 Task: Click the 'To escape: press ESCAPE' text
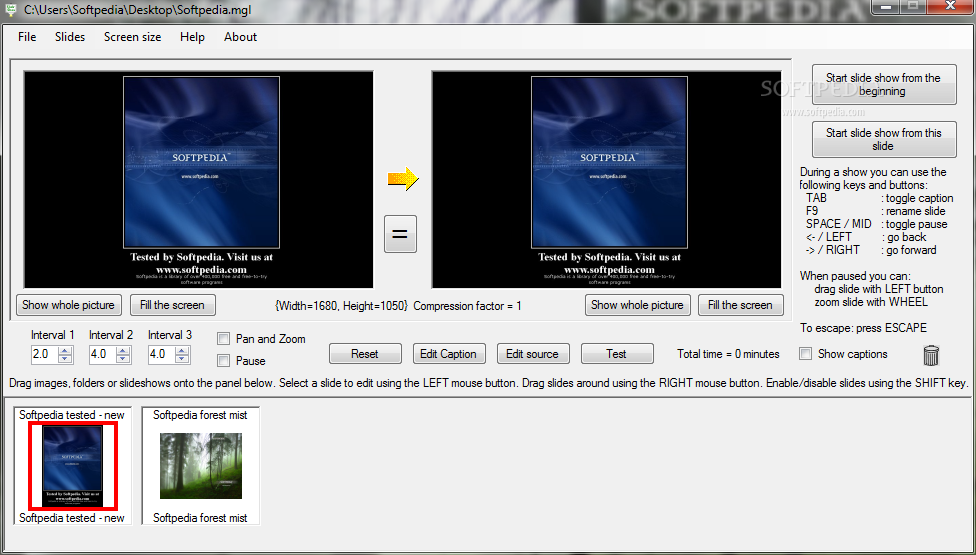pyautogui.click(x=863, y=328)
